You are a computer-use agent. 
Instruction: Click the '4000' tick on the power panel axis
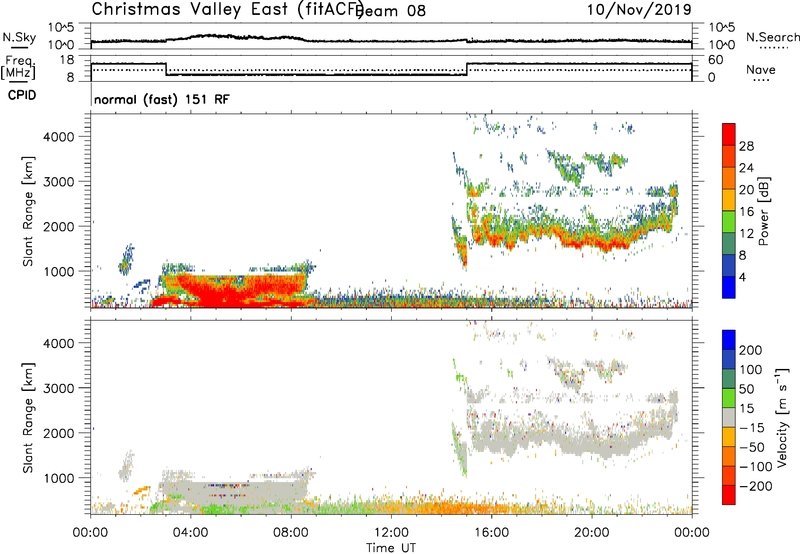[58, 137]
